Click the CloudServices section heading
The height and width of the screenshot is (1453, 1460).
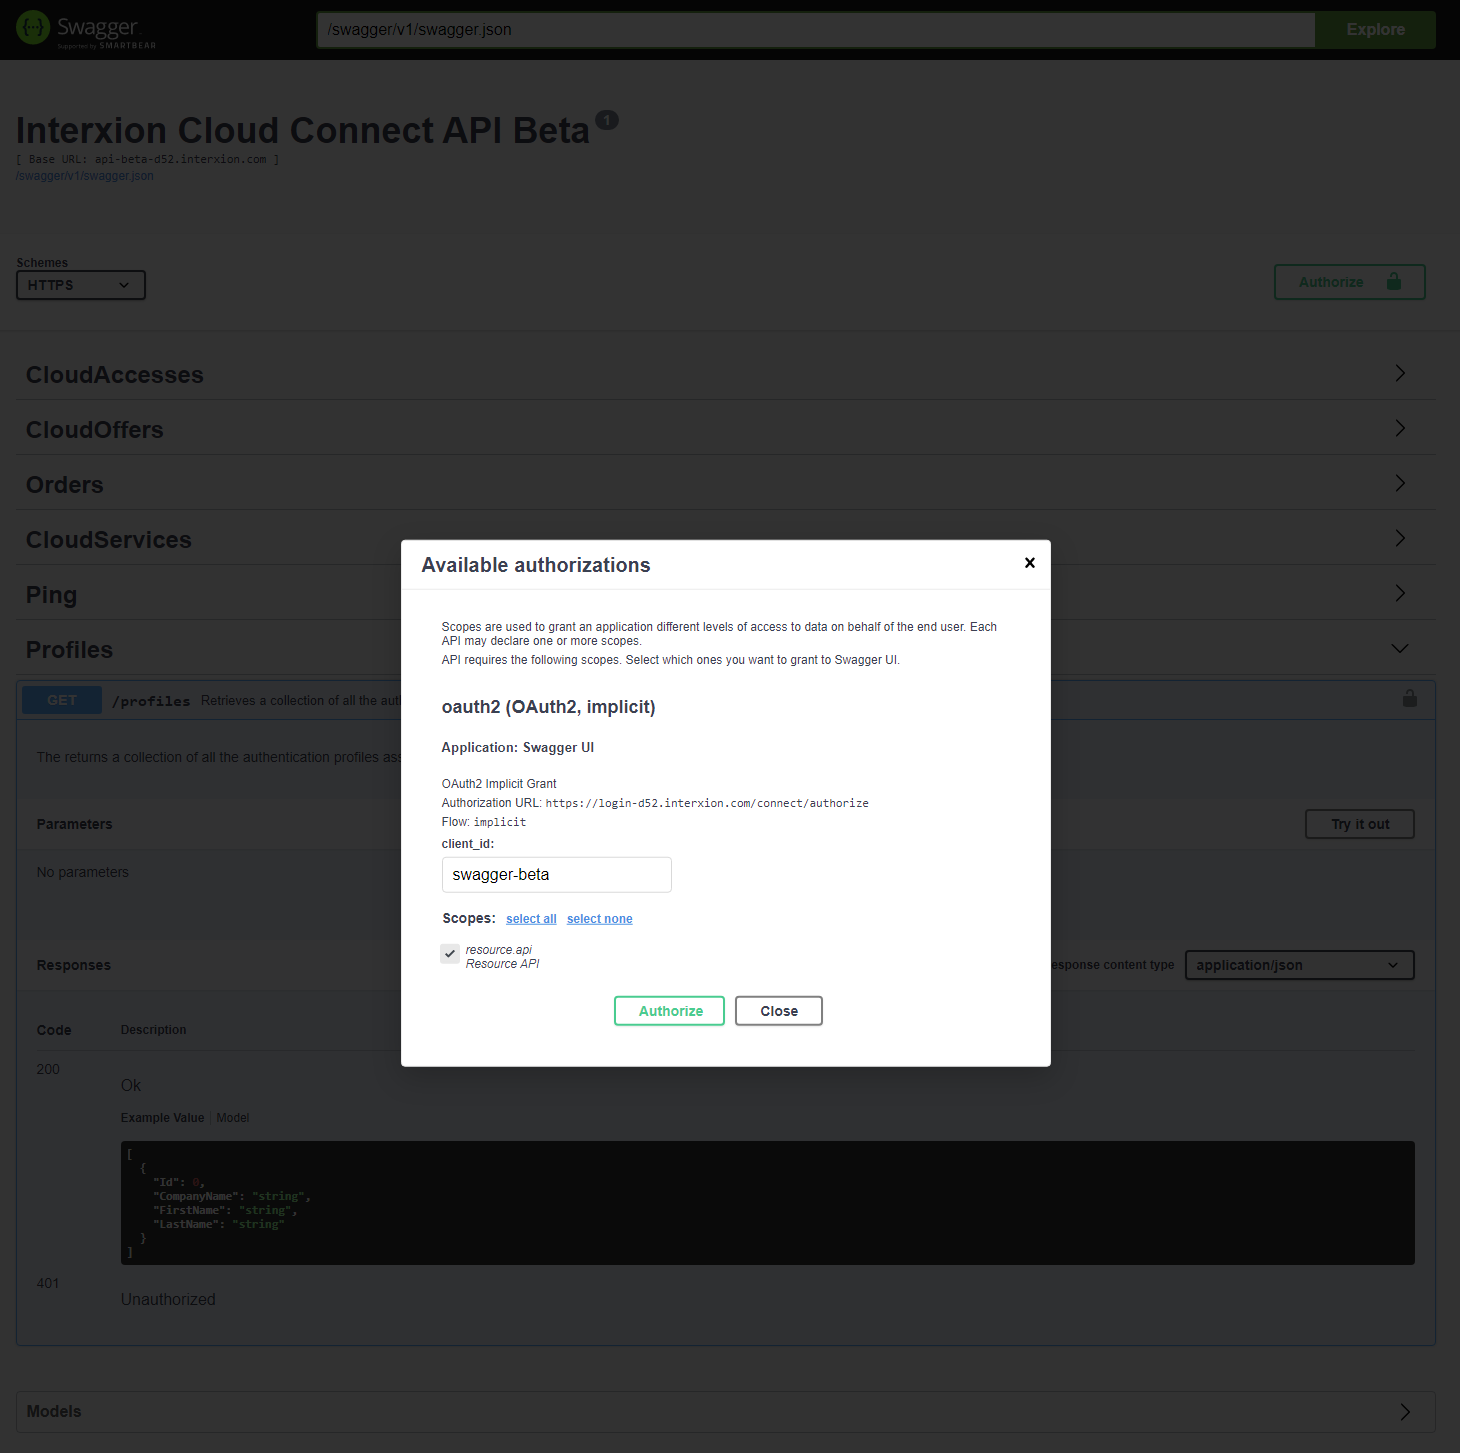point(109,540)
